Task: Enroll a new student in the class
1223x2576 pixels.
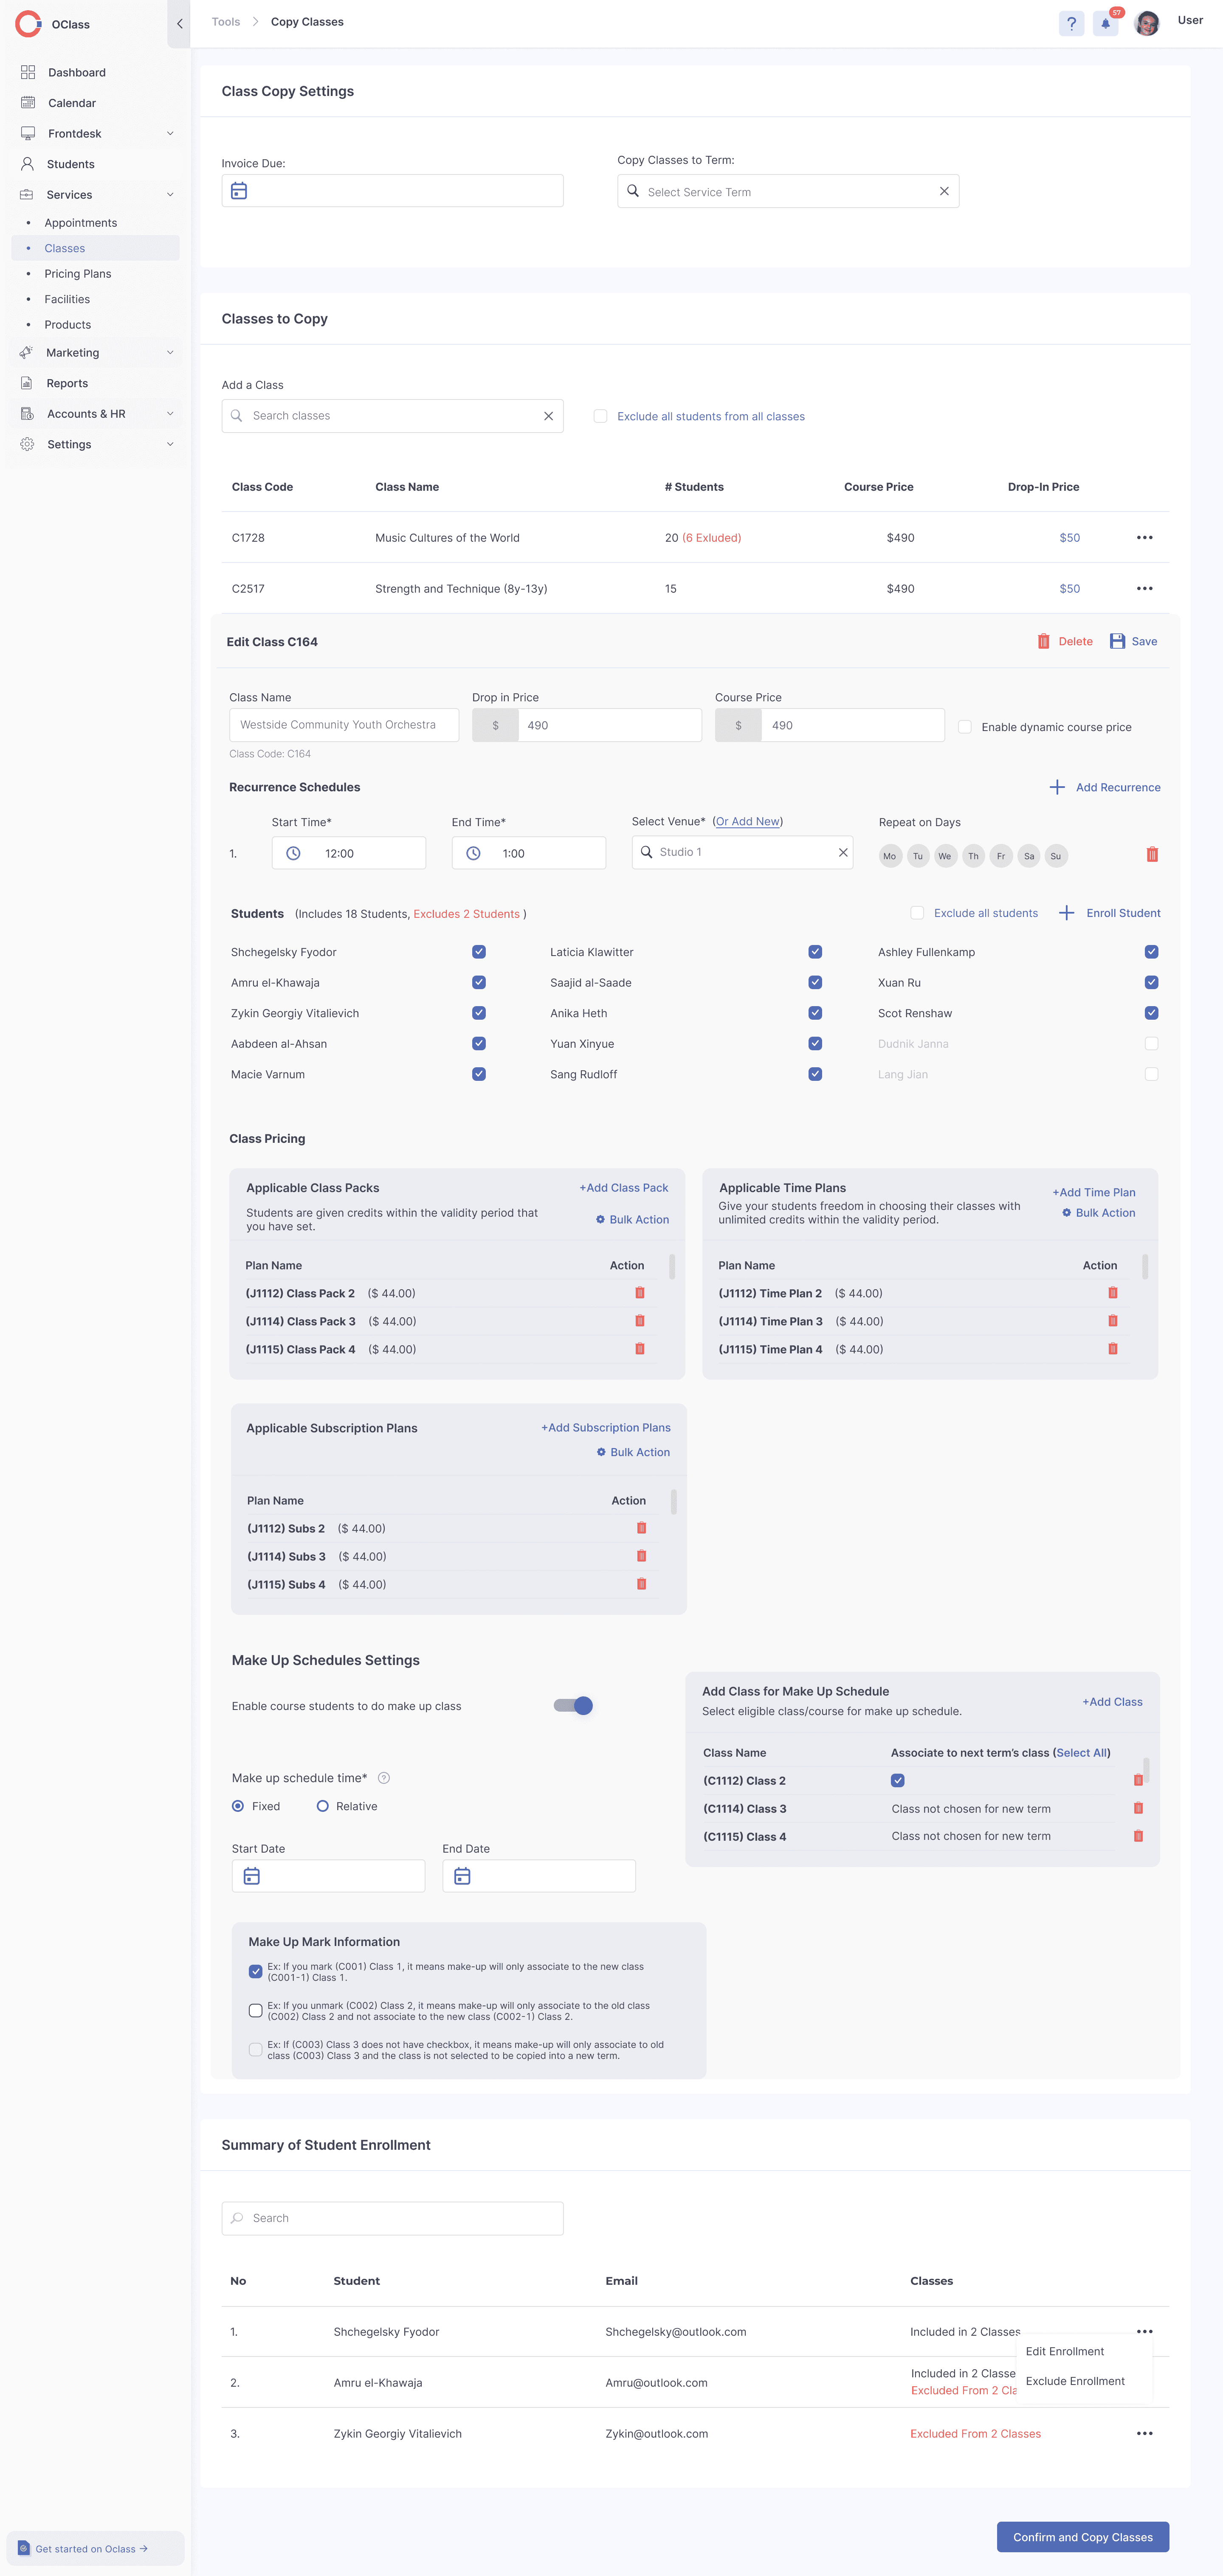Action: coord(1110,913)
